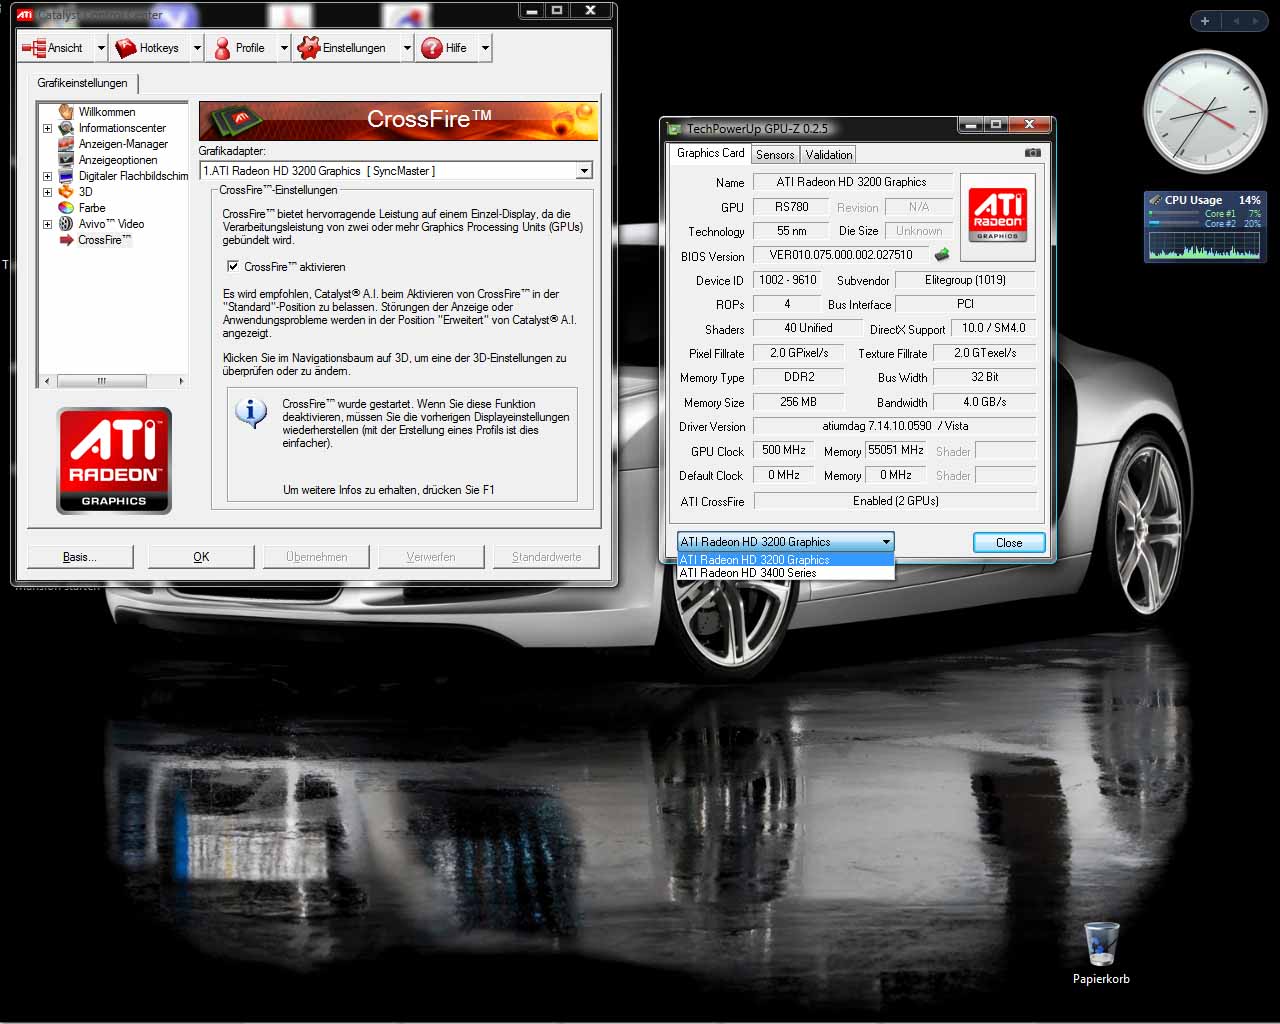The width and height of the screenshot is (1280, 1024).
Task: Expand the Avivo Video tree node
Action: [x=47, y=224]
